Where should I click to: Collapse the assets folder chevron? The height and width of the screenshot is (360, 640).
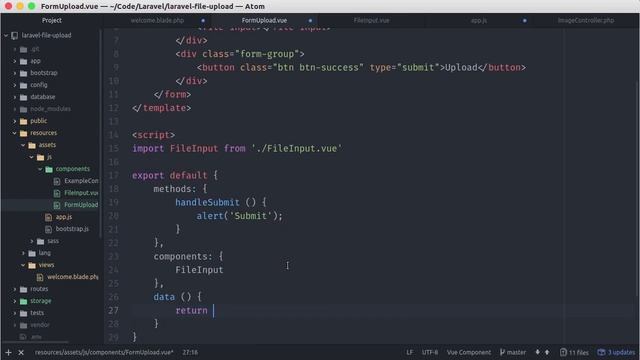[x=23, y=145]
